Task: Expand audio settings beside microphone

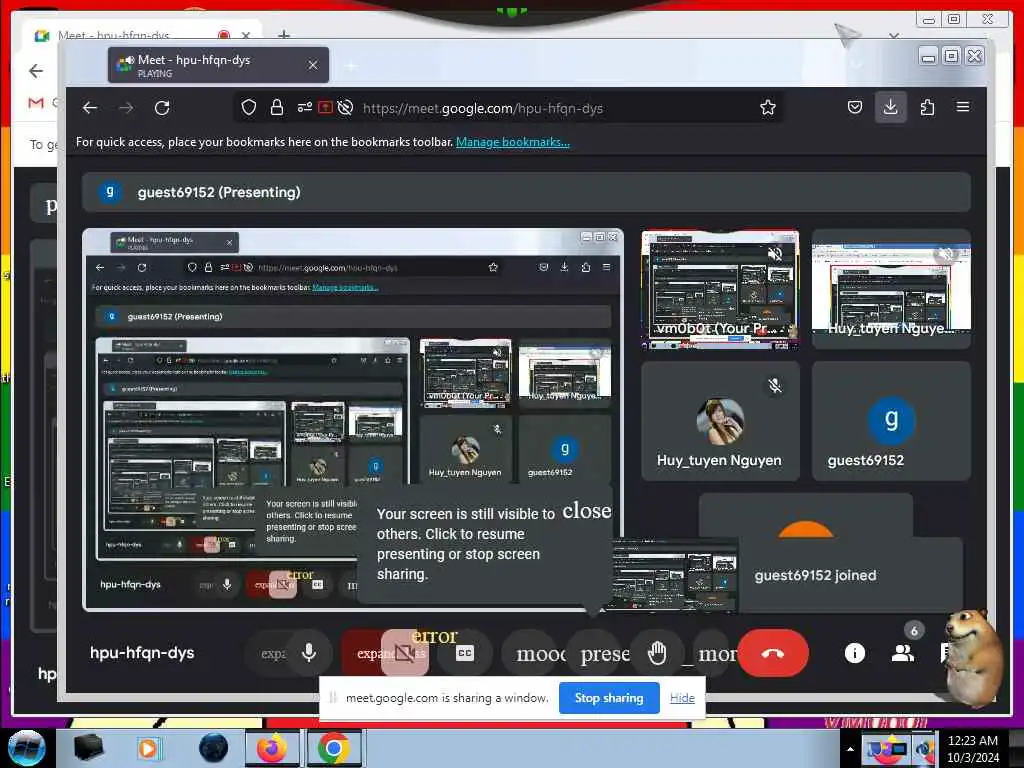Action: coord(271,652)
